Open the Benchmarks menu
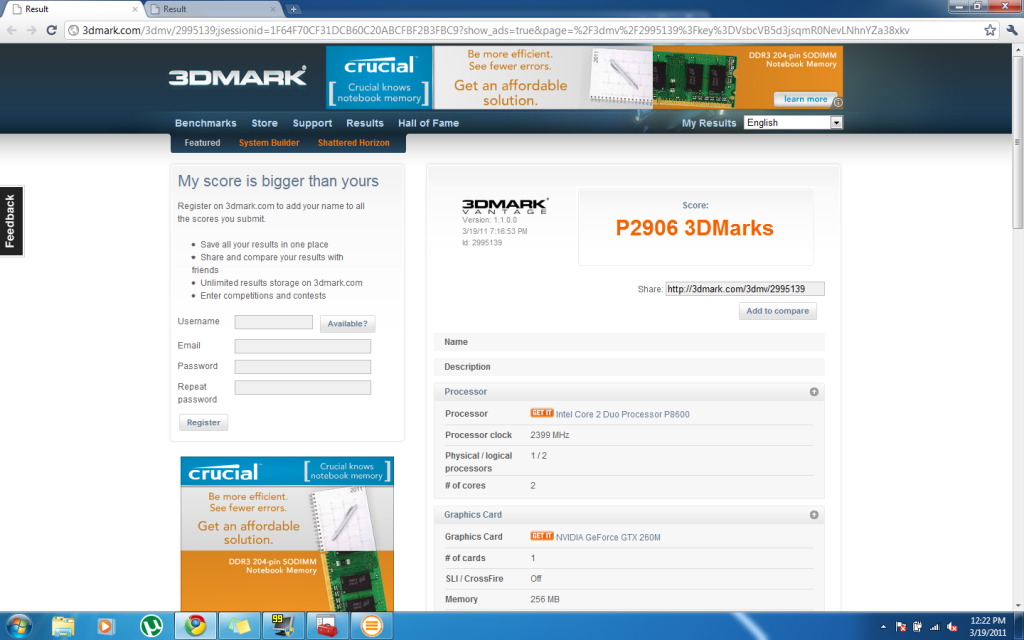 coord(206,123)
